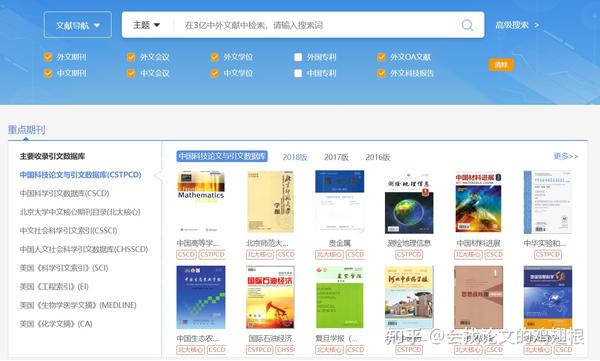Click the 中国生态农... journal title
Image resolution: width=600 pixels, height=361 pixels.
(198, 338)
